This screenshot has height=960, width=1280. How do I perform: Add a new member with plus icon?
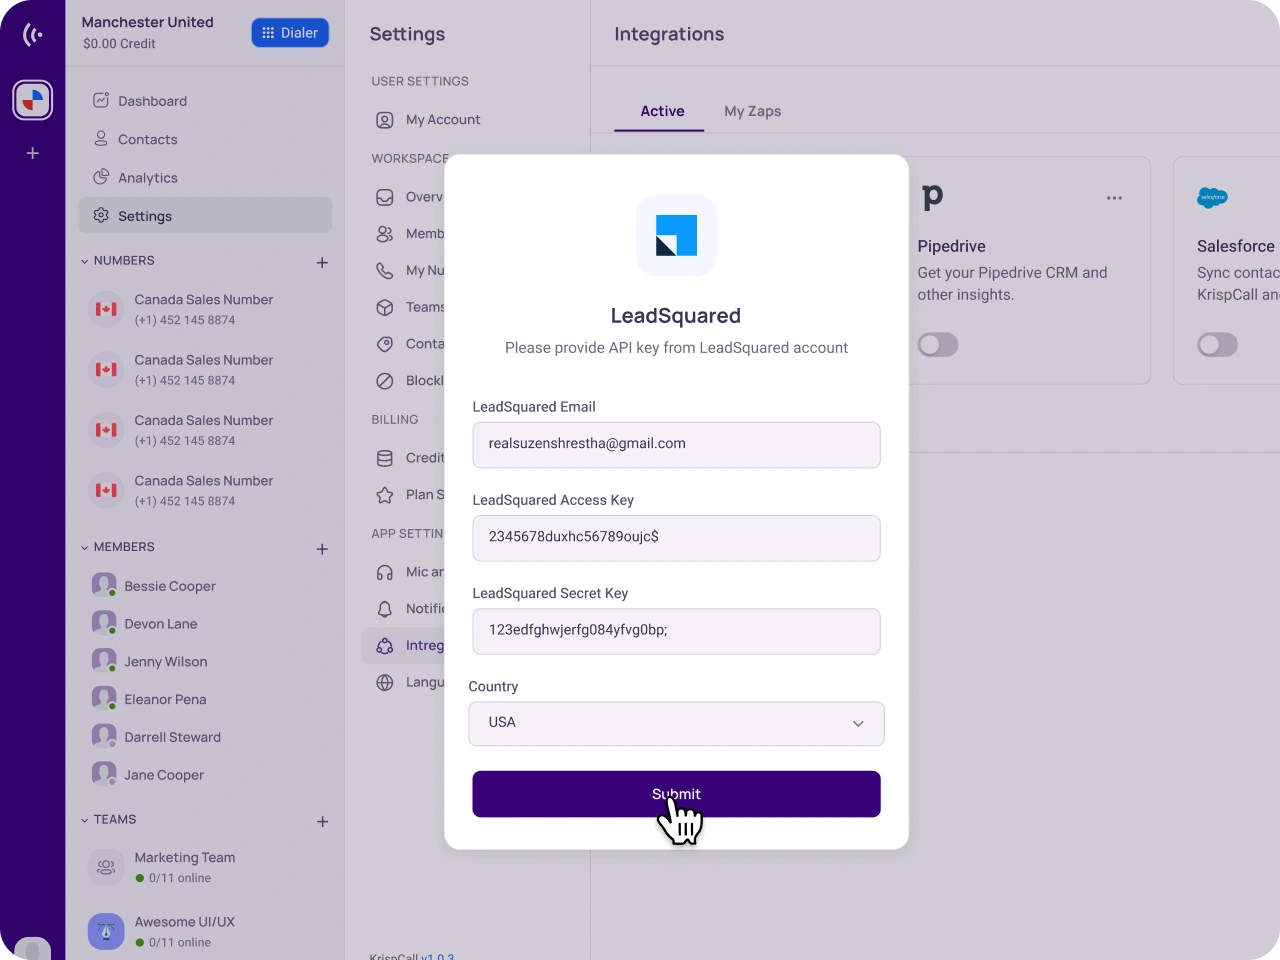click(x=322, y=549)
